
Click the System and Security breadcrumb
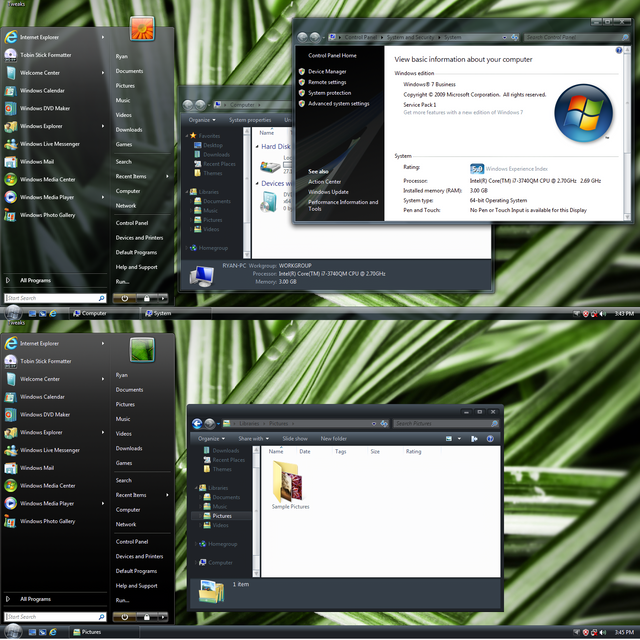[x=410, y=37]
